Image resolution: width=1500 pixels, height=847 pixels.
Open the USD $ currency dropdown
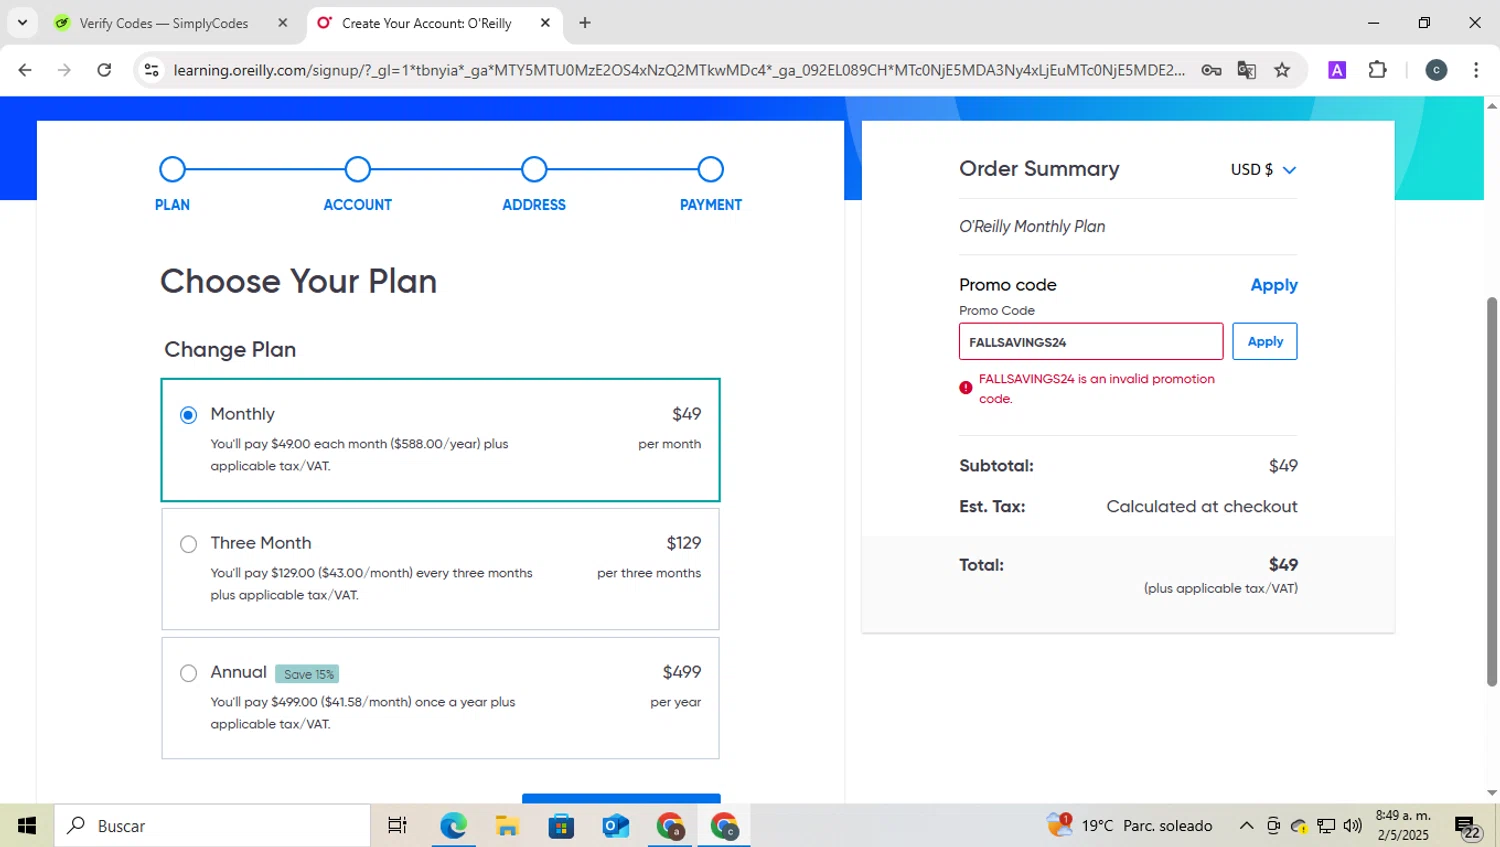point(1263,170)
